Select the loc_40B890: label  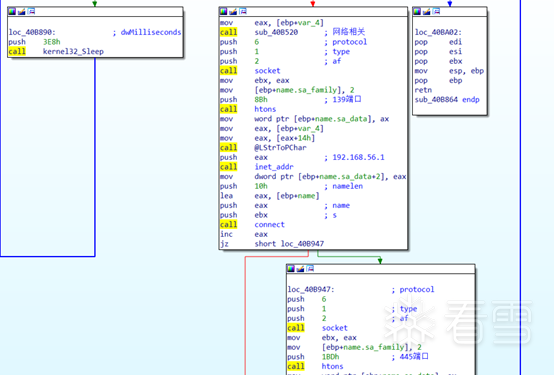pyautogui.click(x=32, y=32)
